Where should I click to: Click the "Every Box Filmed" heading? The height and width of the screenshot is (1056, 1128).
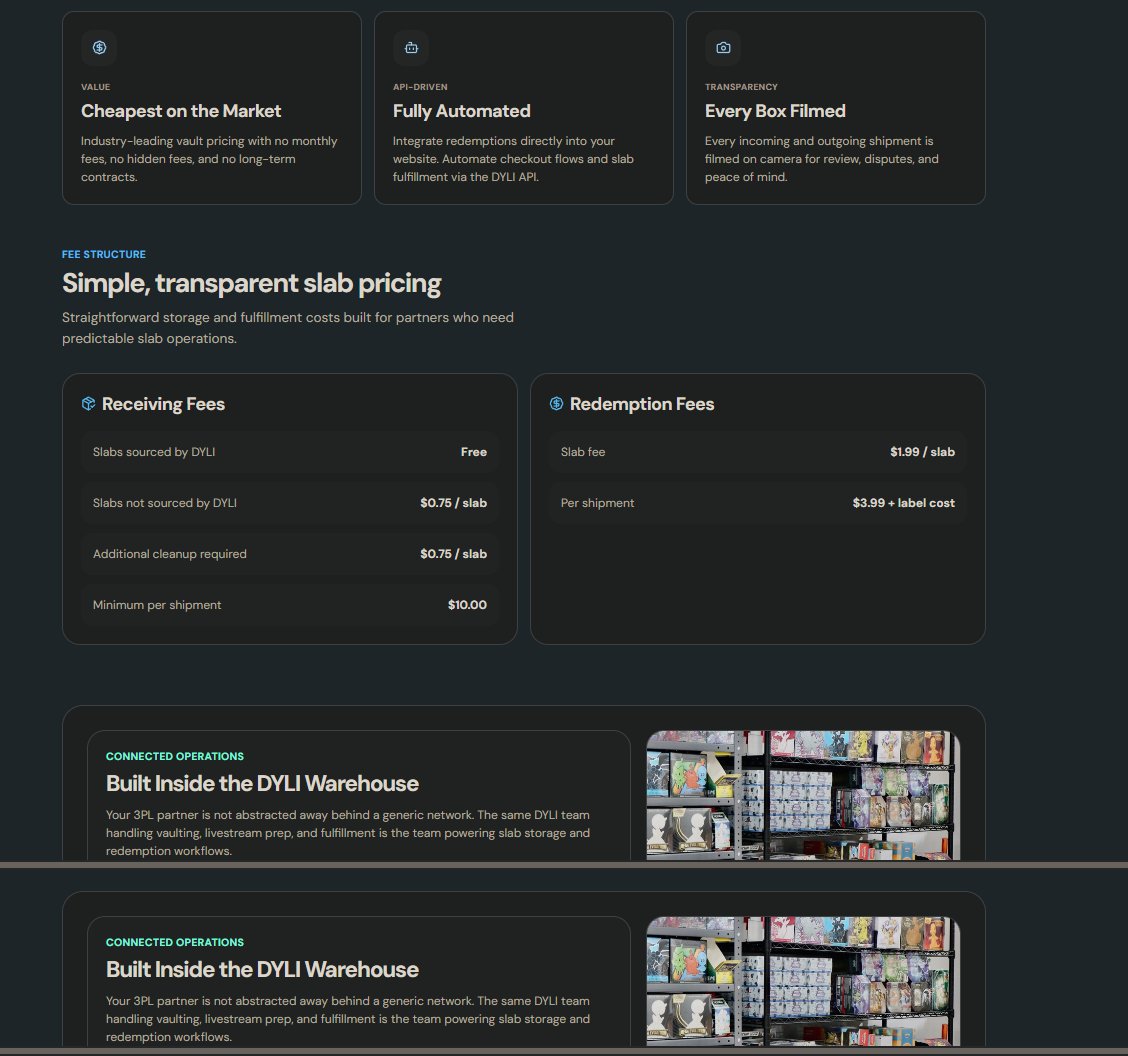point(775,111)
